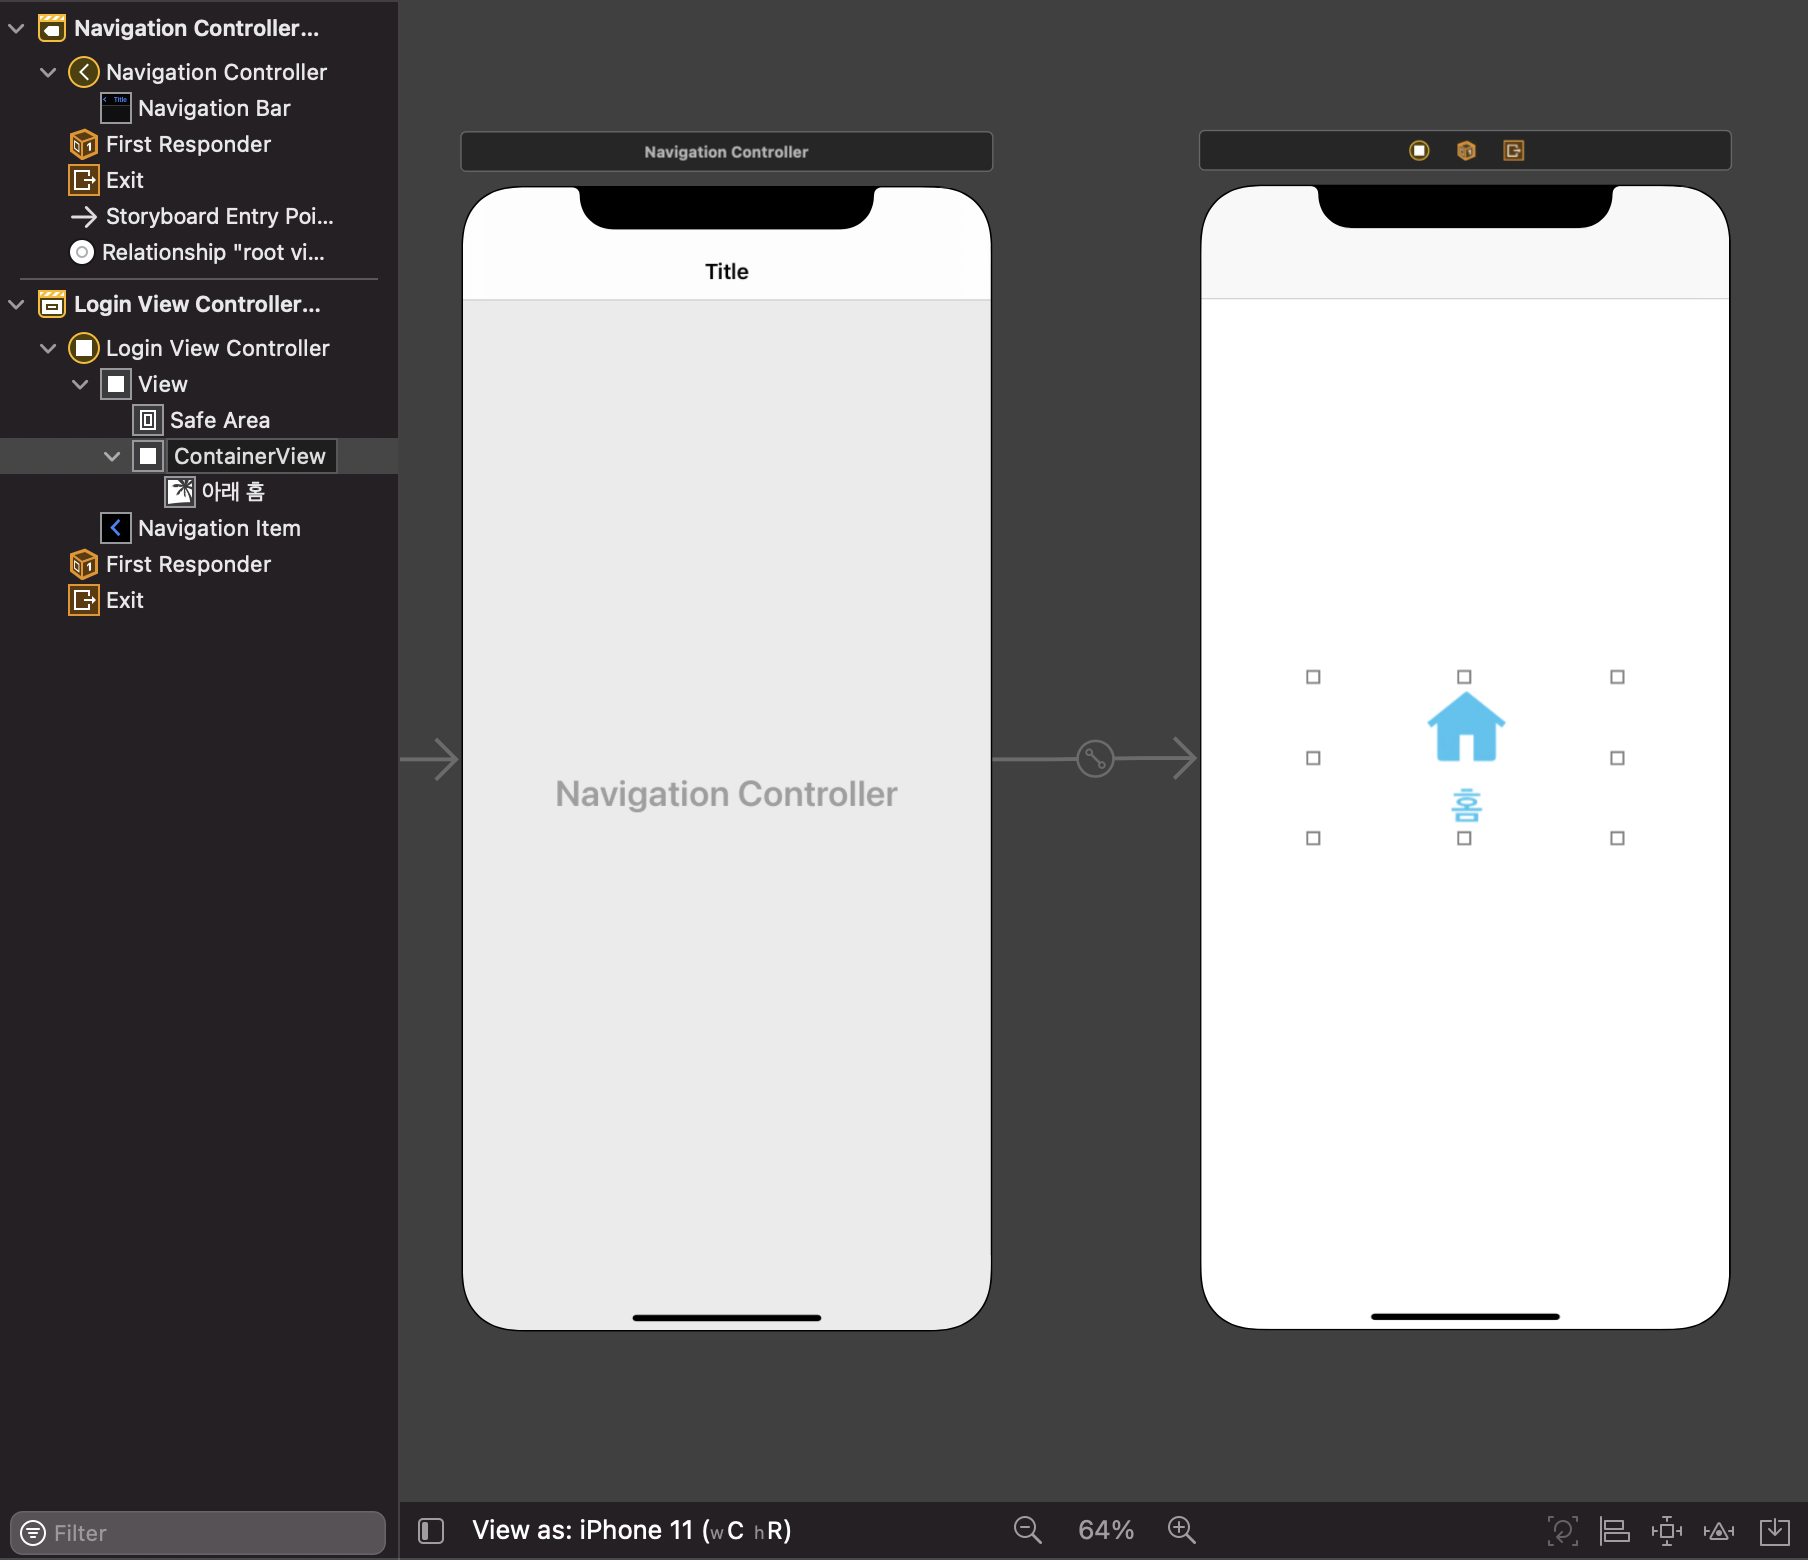1808x1560 pixels.
Task: Select the 아래 홈 image view row
Action: point(199,492)
